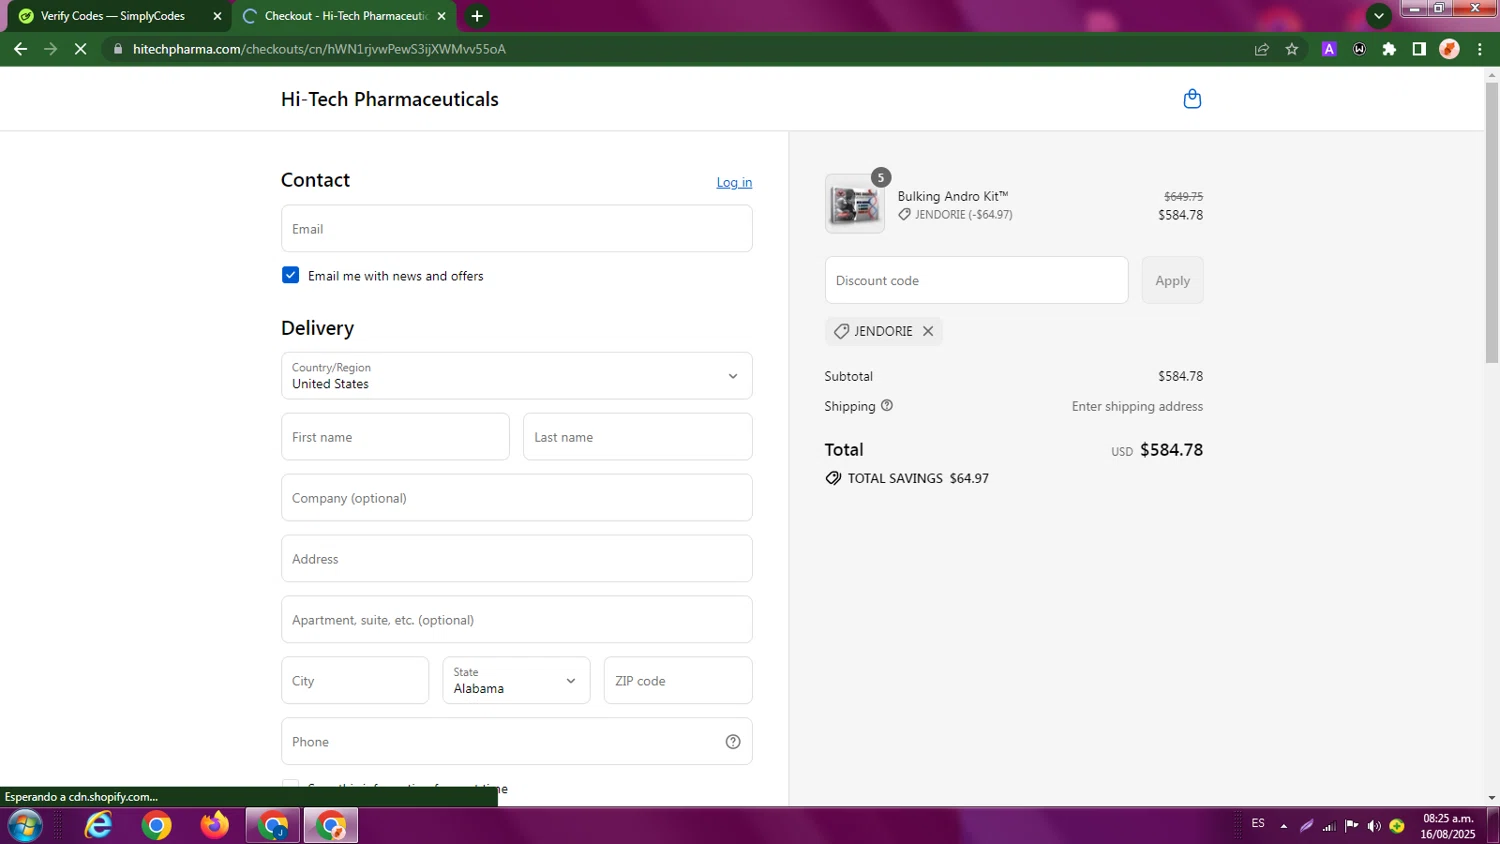1500x844 pixels.
Task: Open Chrome's three-dot menu
Action: tap(1480, 49)
